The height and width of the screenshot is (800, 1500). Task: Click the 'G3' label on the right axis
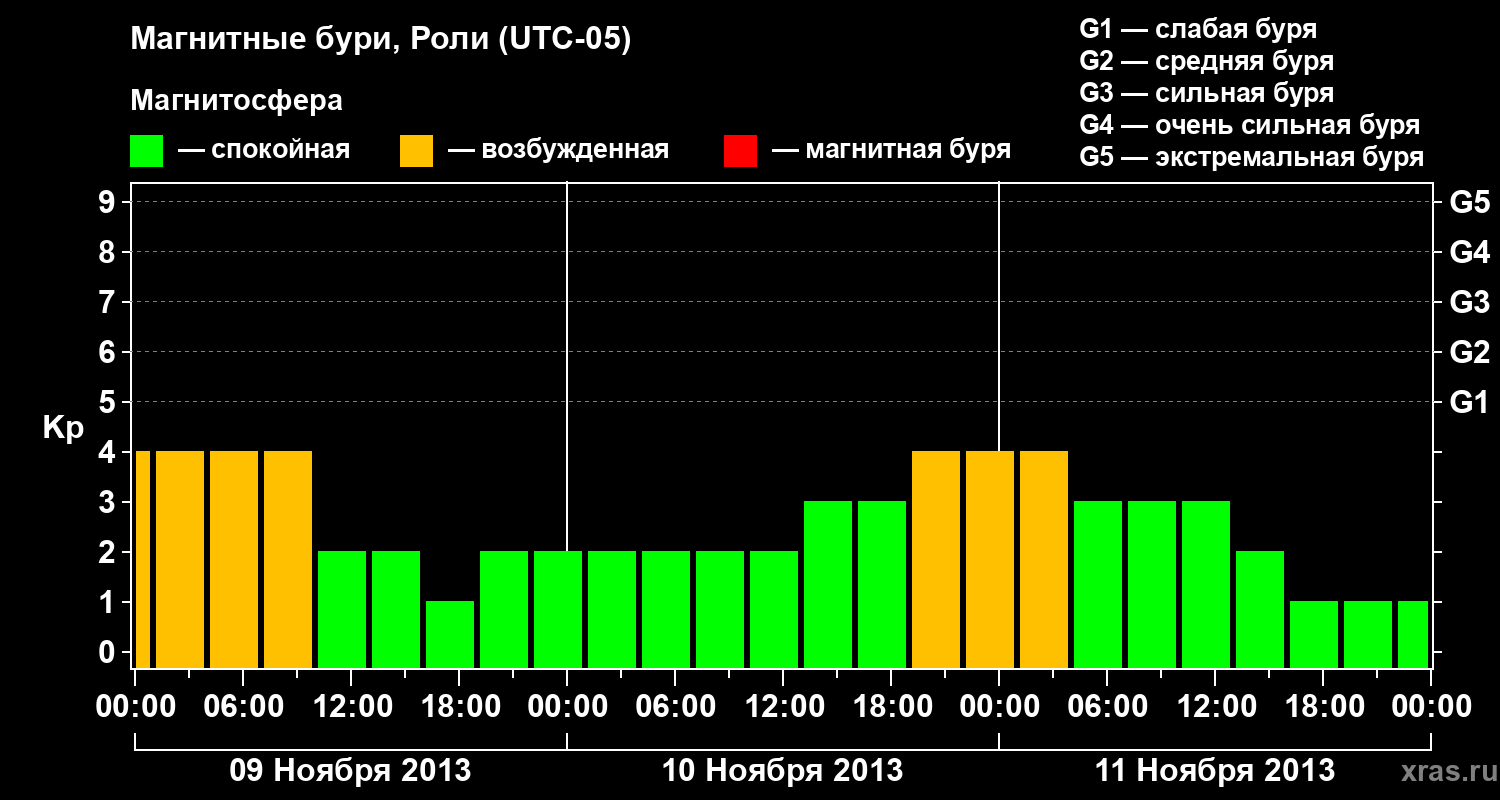1469,302
